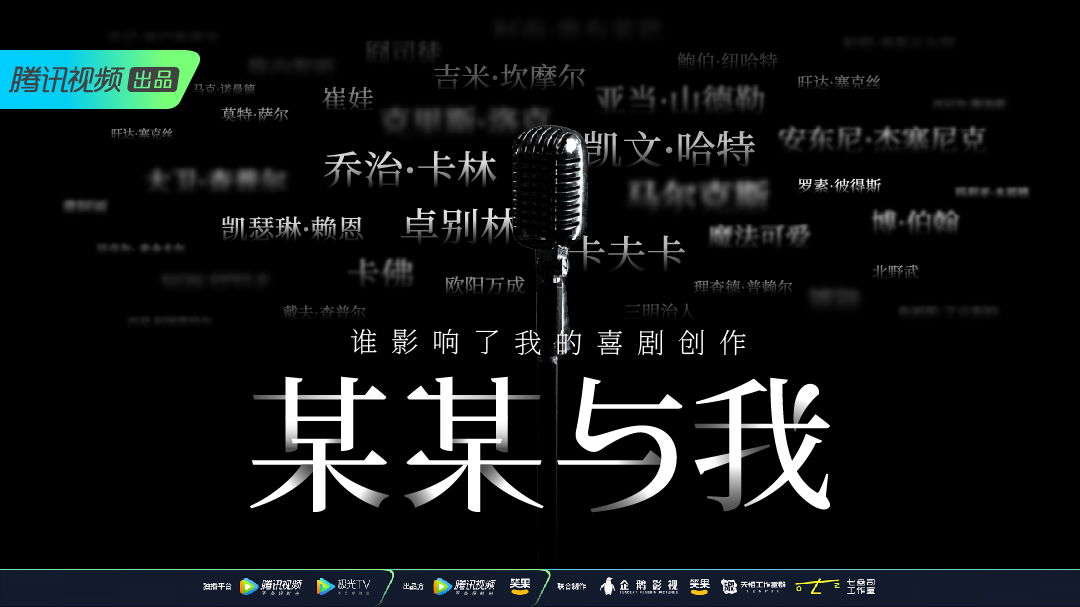Click the name 卡夫卡 beside the microphone

pyautogui.click(x=630, y=253)
